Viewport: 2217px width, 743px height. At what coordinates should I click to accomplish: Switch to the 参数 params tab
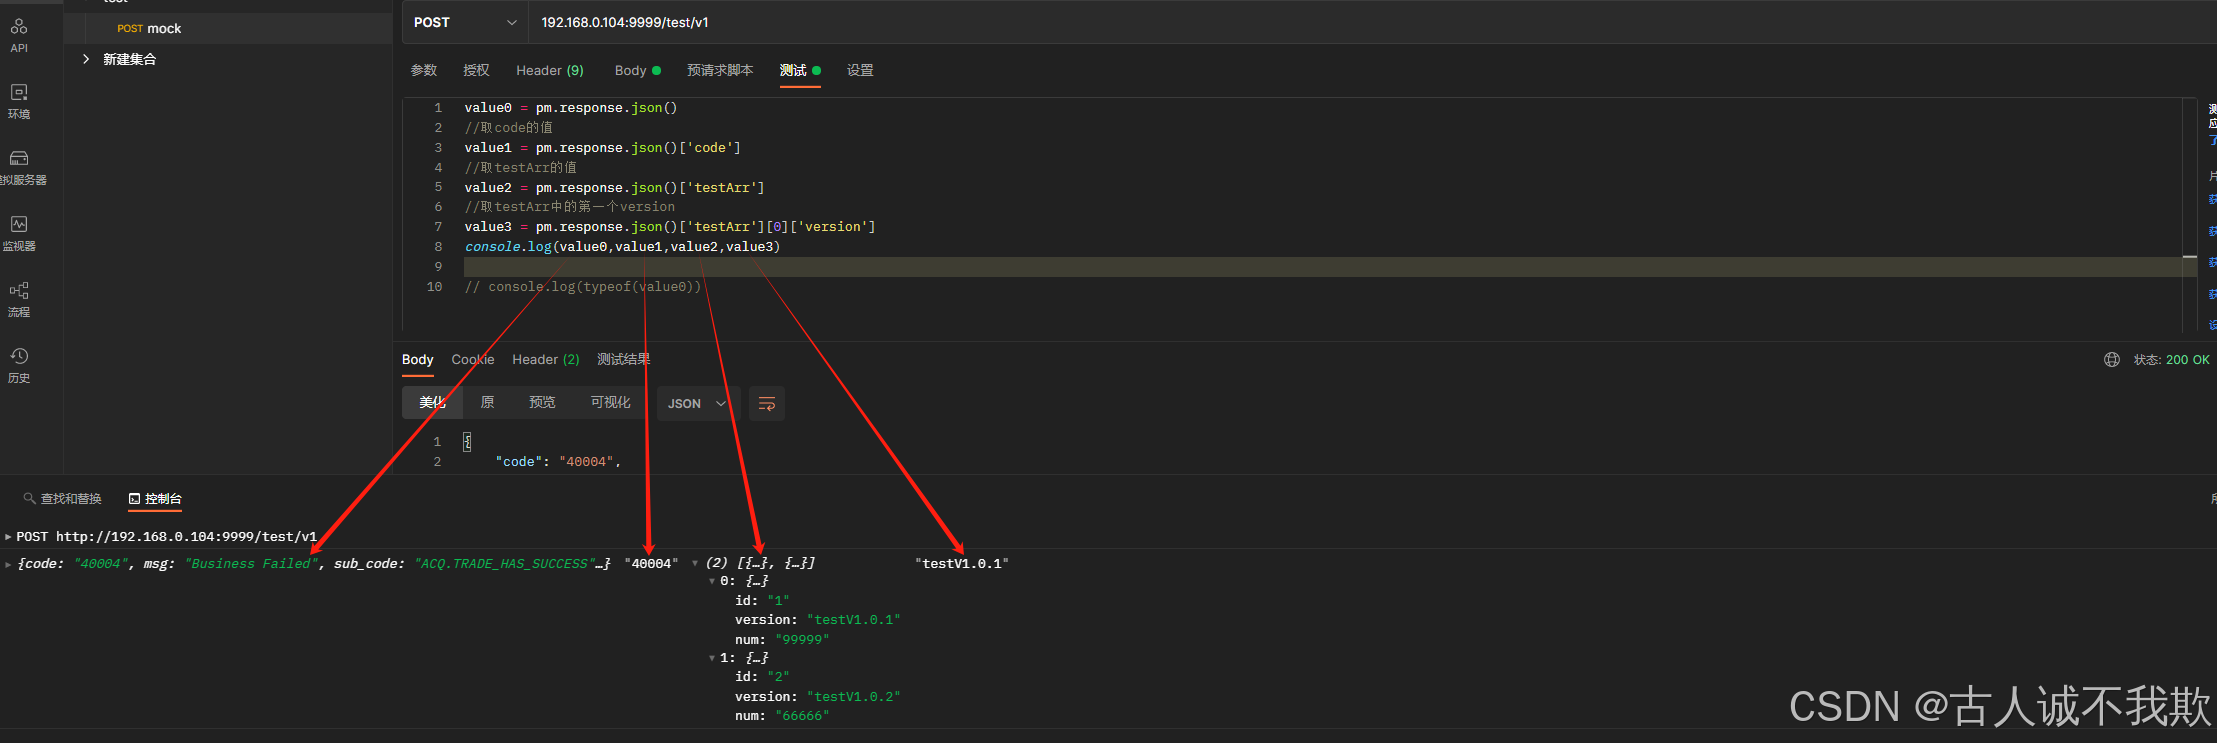coord(424,70)
